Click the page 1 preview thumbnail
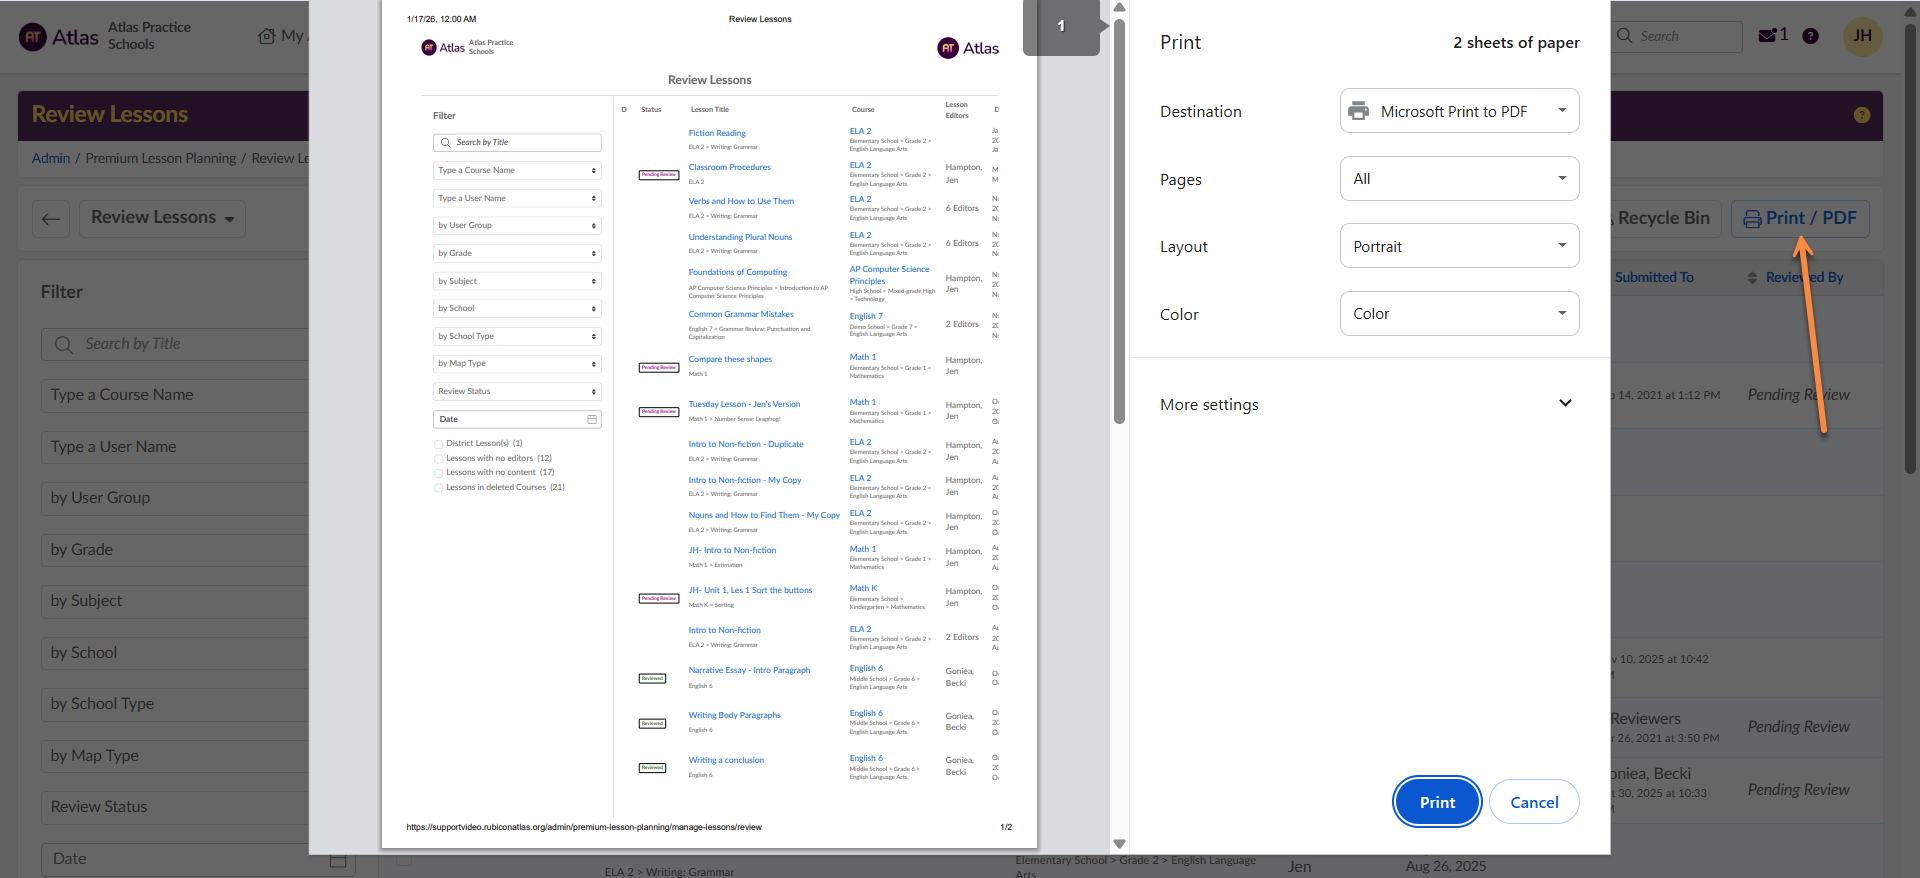1920x878 pixels. pyautogui.click(x=1061, y=27)
